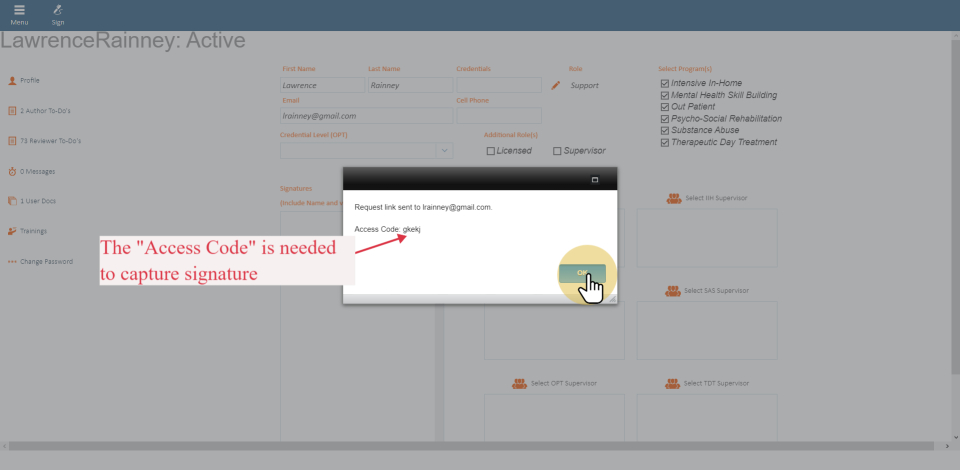The image size is (960, 470).
Task: Uncheck the Substance Abuse program checkbox
Action: pos(664,130)
